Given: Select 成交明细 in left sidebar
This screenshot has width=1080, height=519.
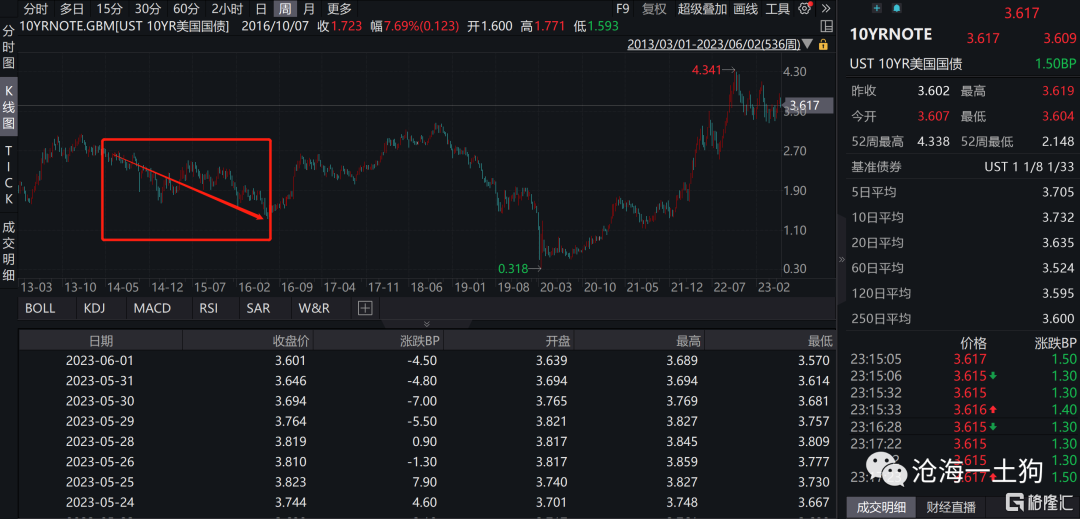Looking at the screenshot, I should click(9, 251).
